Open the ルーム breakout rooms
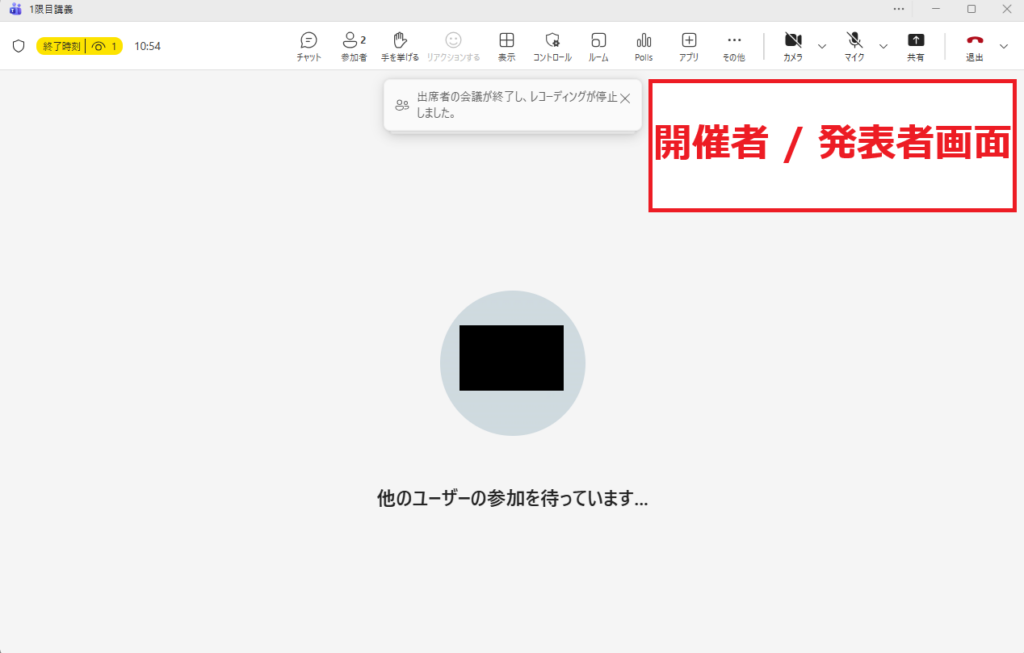Image resolution: width=1024 pixels, height=653 pixels. 598,46
